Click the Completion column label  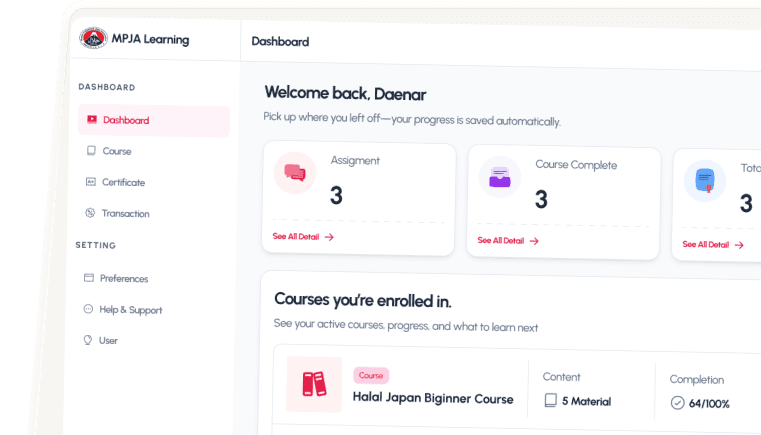[696, 380]
